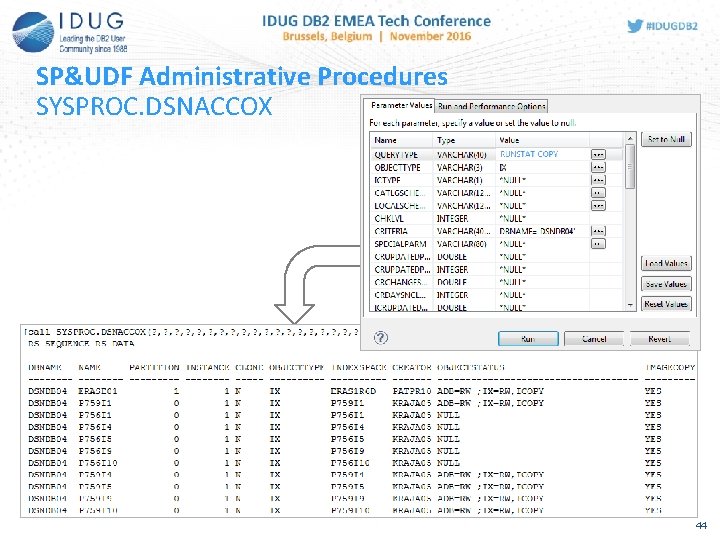Switch to Parameter Values tab
Viewport: 720px width, 540px height.
(x=401, y=106)
